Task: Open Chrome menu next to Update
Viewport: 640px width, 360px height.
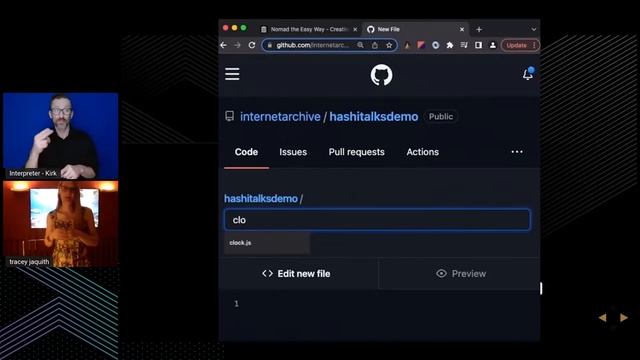Action: 534,45
